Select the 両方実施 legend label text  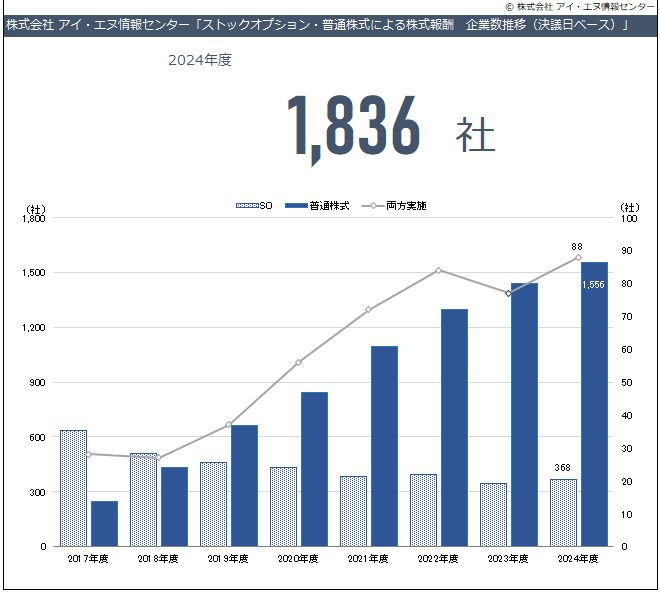(406, 205)
